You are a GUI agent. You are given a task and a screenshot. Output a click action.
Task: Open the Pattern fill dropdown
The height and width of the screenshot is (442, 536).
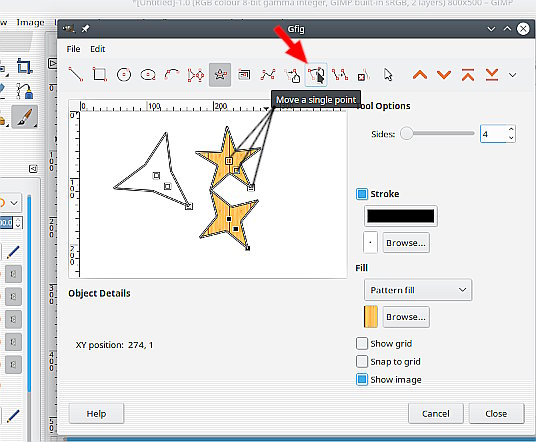[x=418, y=290]
